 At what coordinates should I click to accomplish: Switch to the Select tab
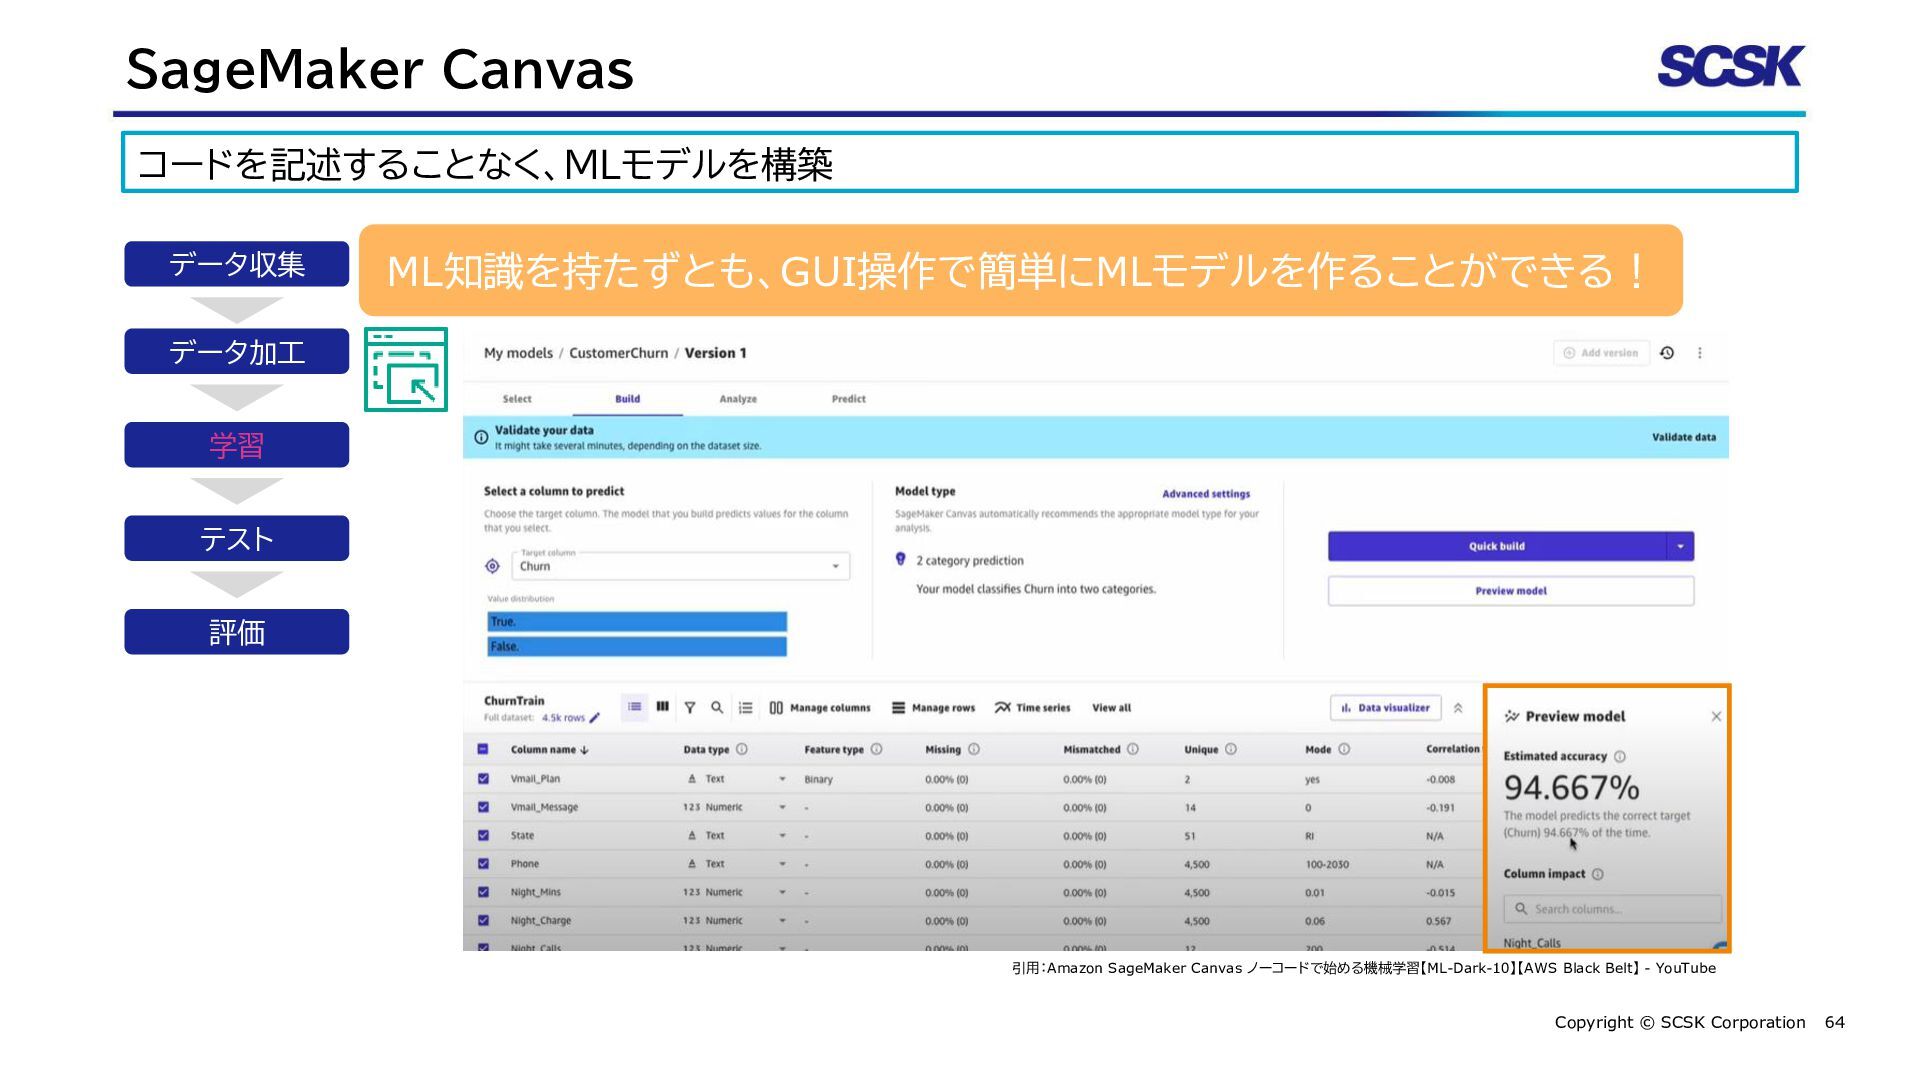point(517,399)
